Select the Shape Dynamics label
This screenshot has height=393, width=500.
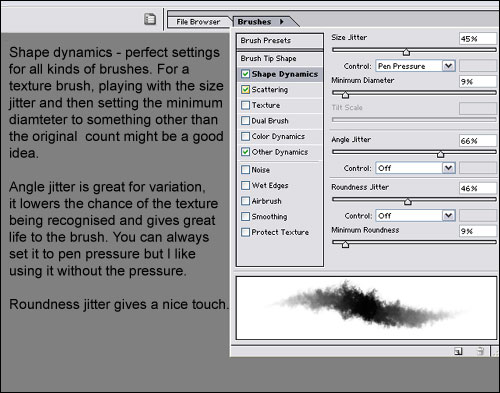(285, 74)
